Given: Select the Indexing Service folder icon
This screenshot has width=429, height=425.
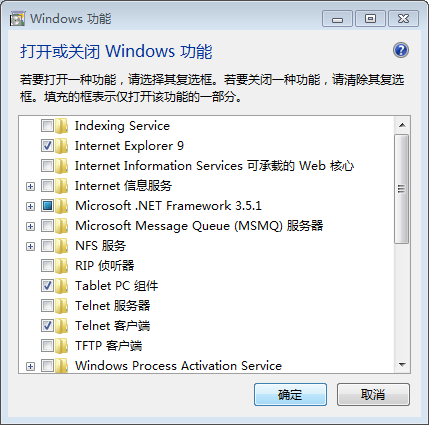Looking at the screenshot, I should [62, 126].
